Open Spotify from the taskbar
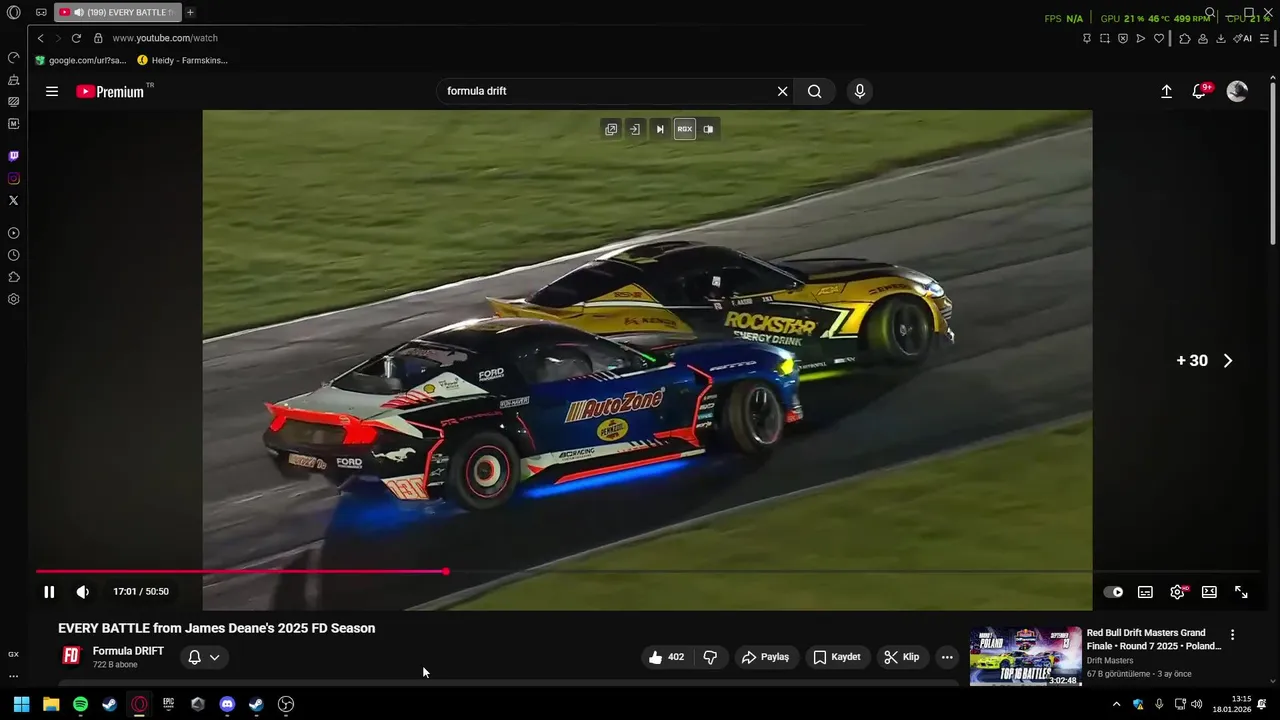The height and width of the screenshot is (720, 1280). [80, 704]
